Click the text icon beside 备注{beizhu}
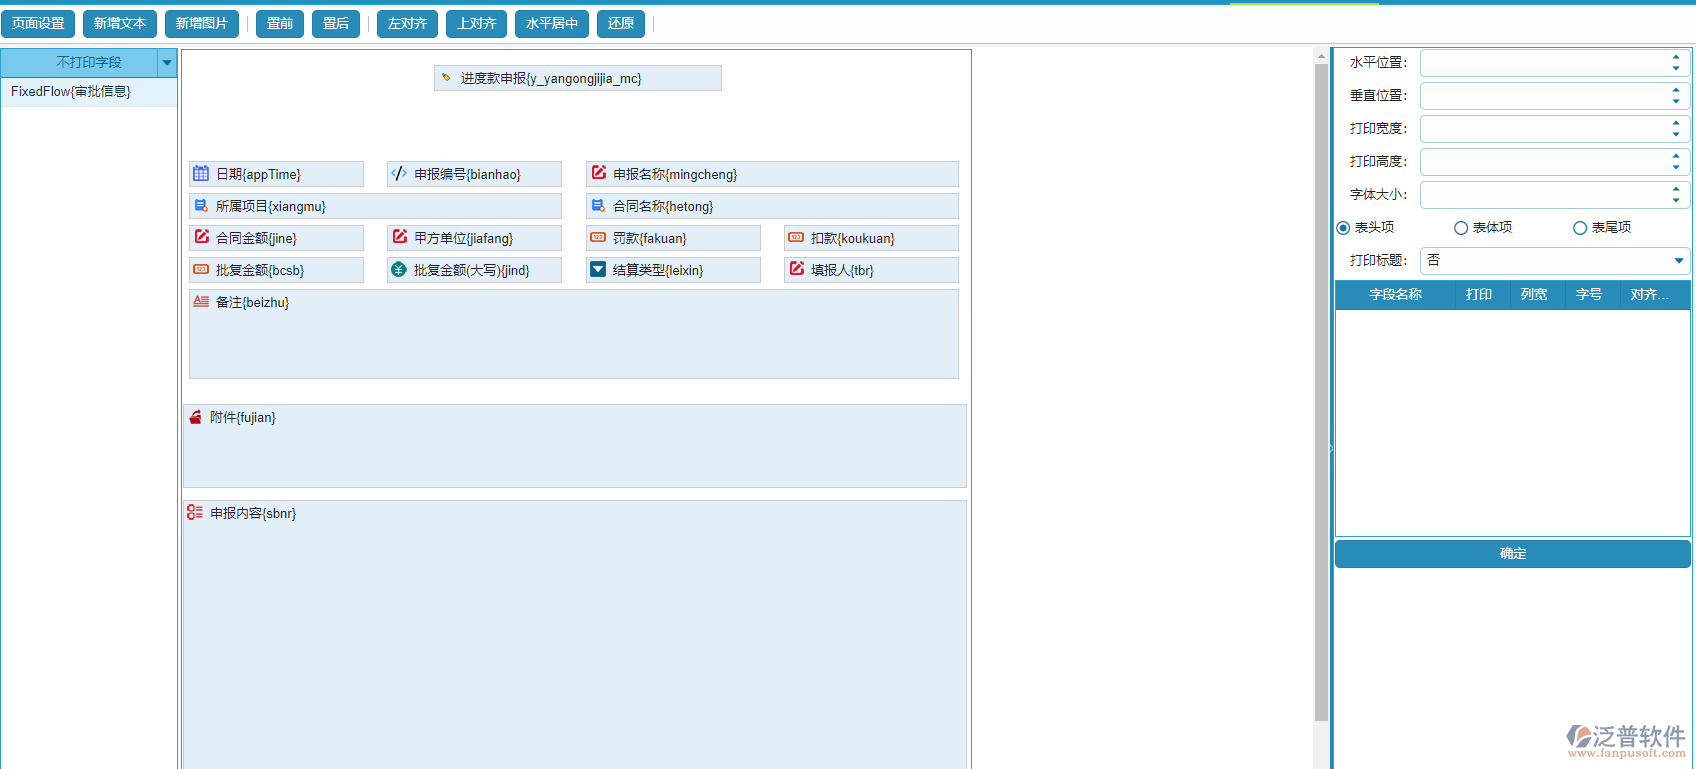This screenshot has width=1696, height=769. [201, 301]
